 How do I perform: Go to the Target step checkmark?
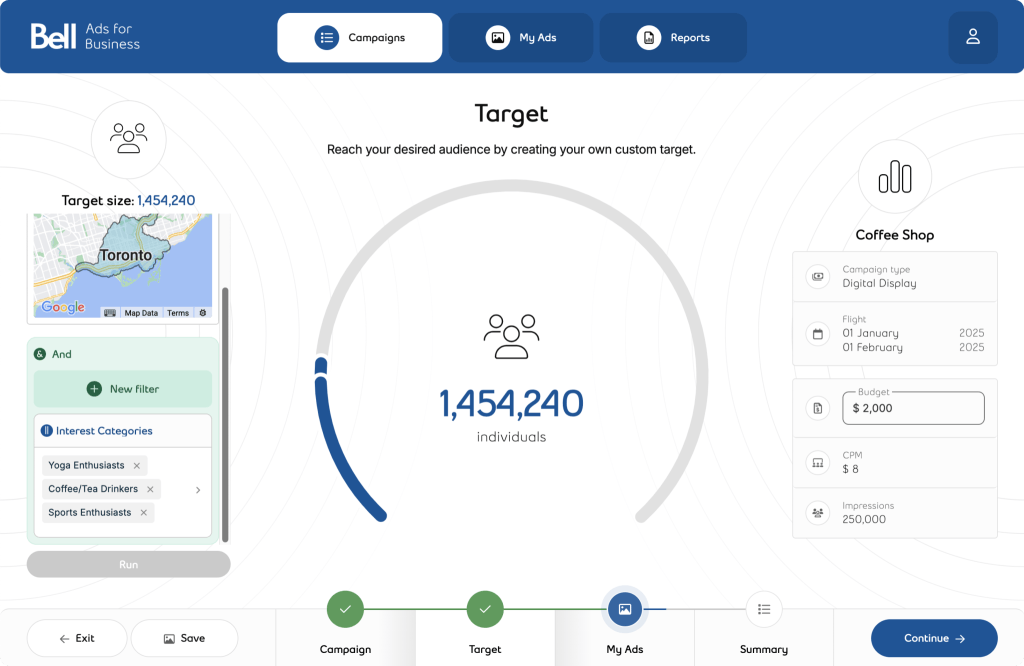point(485,609)
